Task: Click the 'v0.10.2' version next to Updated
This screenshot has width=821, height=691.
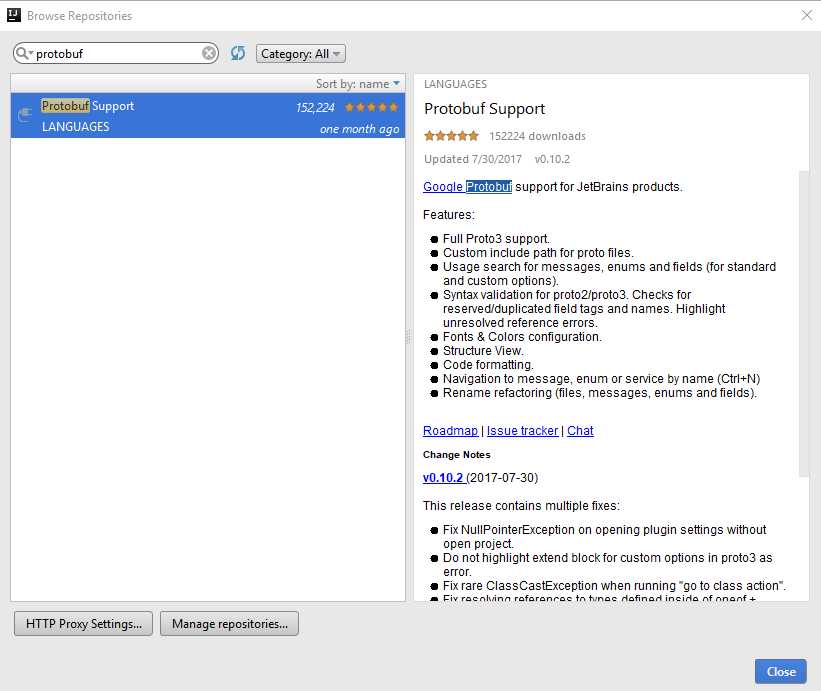Action: [552, 159]
